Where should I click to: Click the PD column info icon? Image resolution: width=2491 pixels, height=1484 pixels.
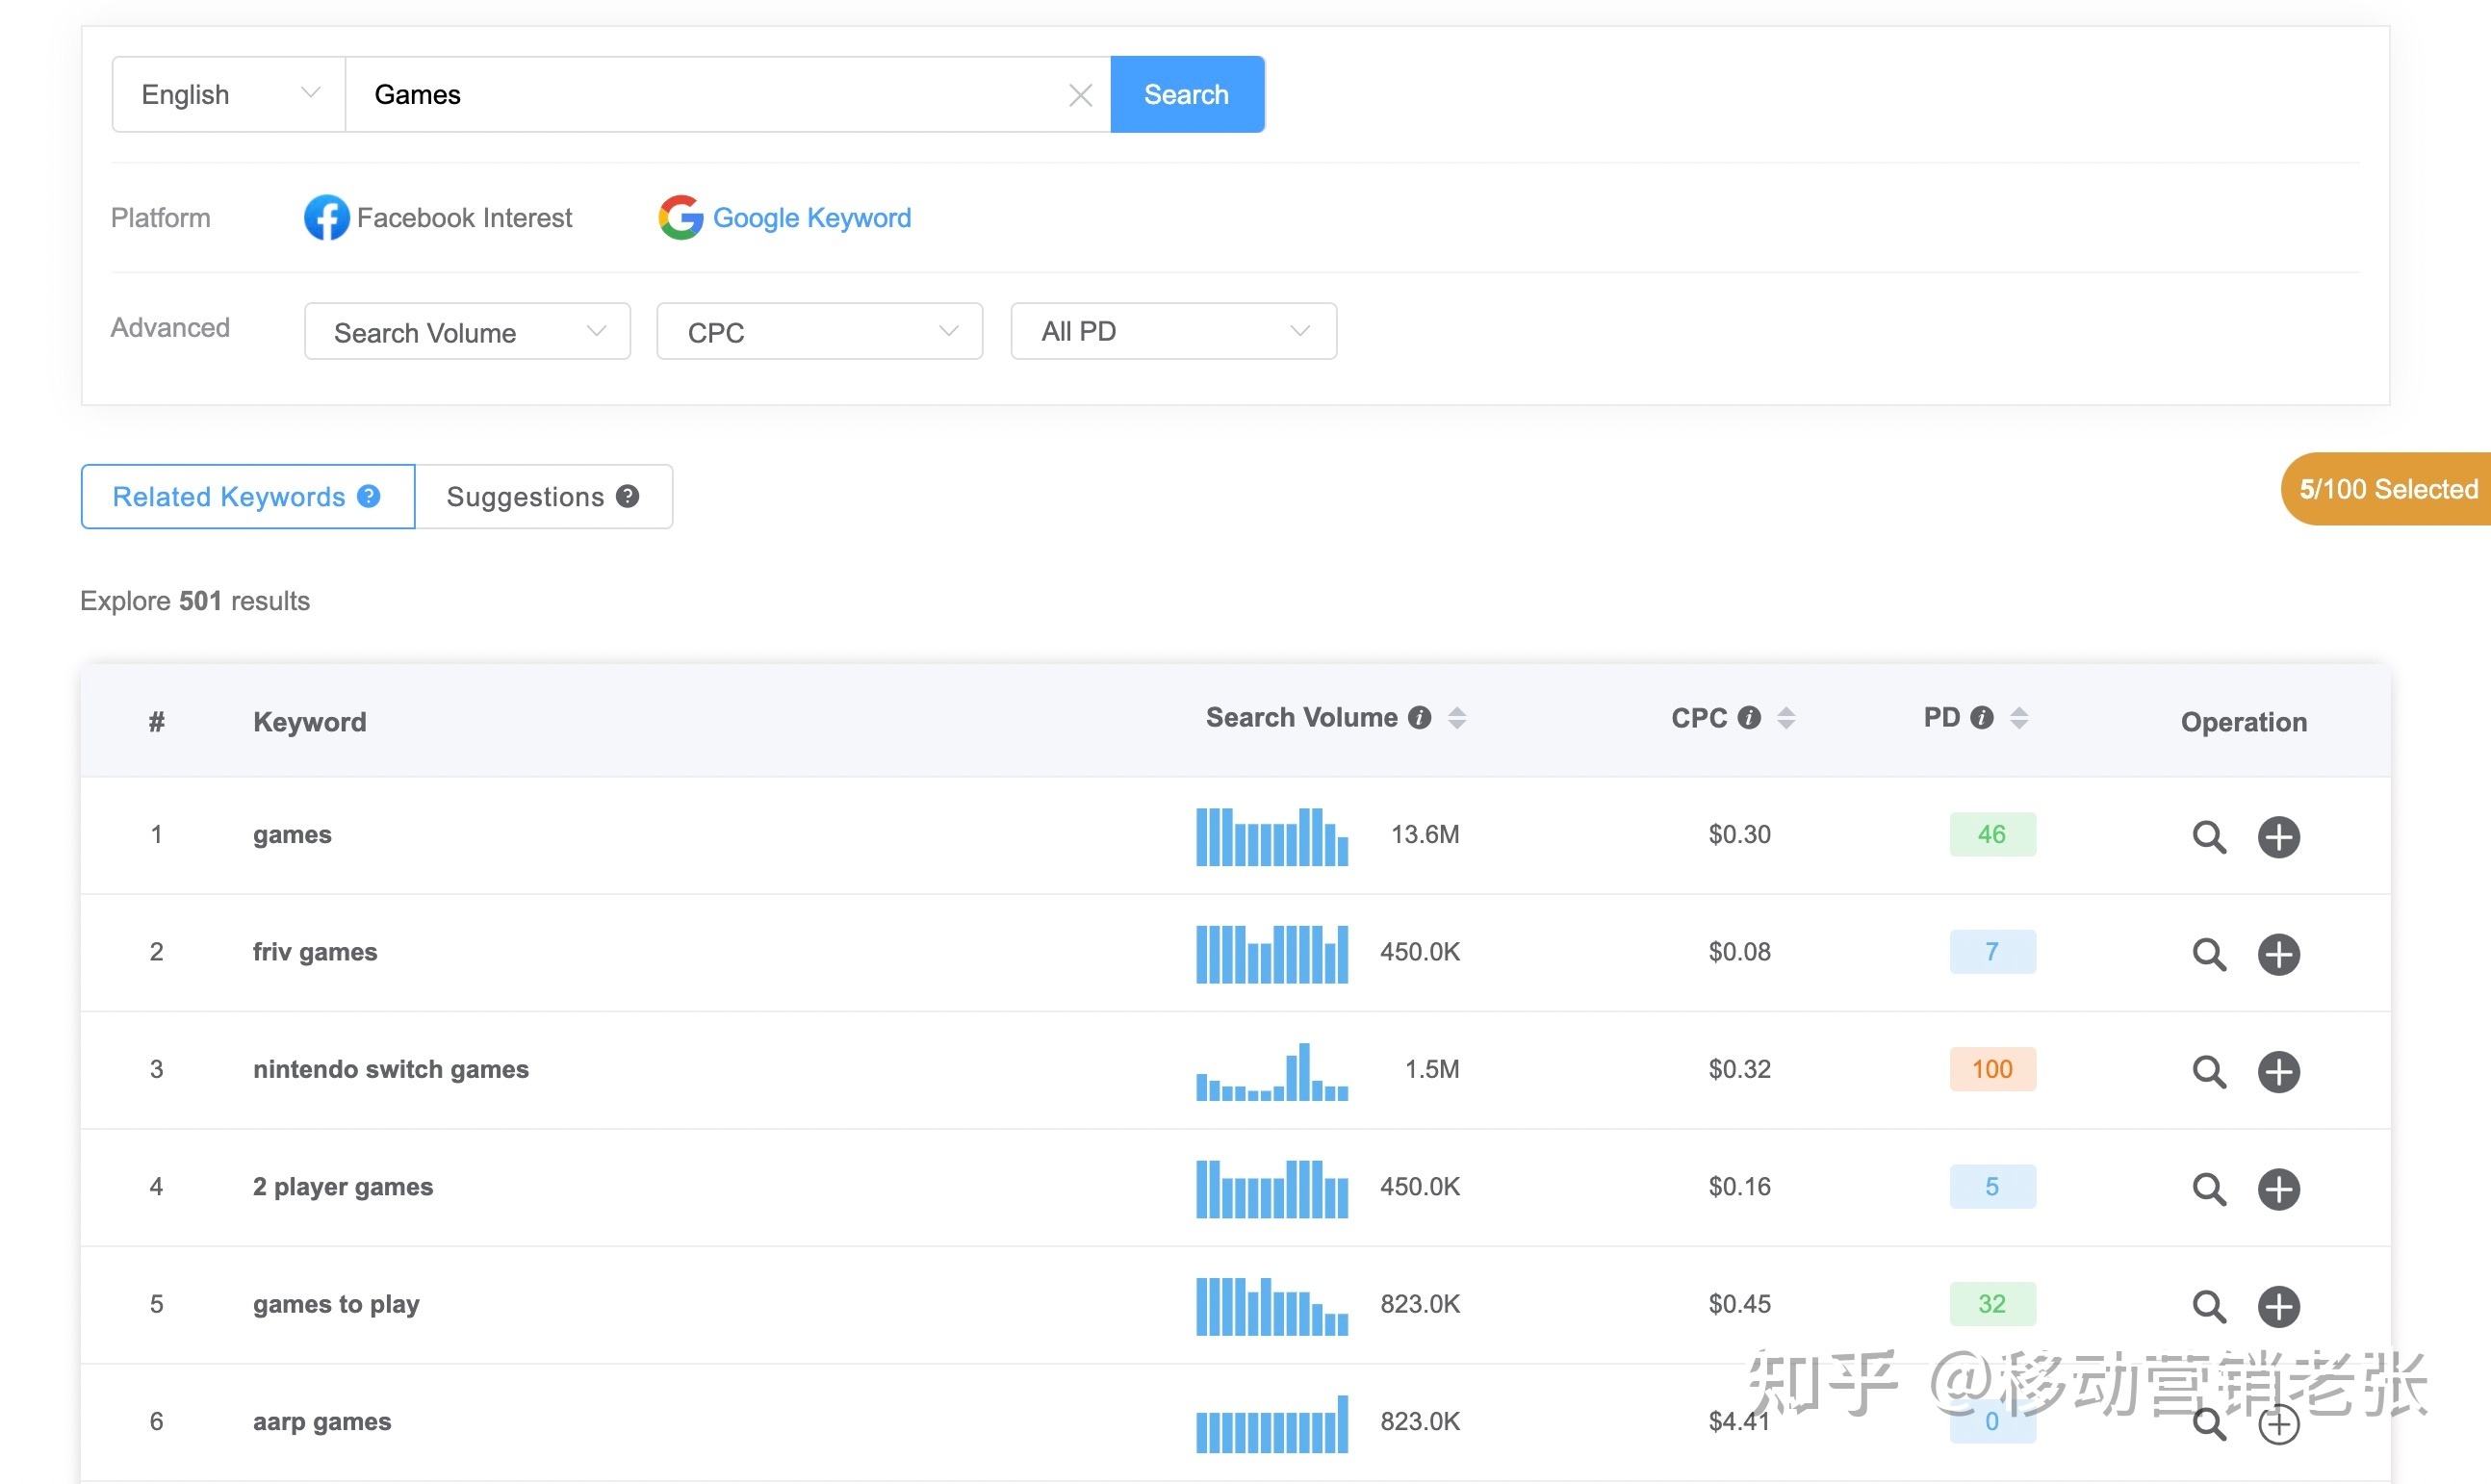coord(1981,717)
